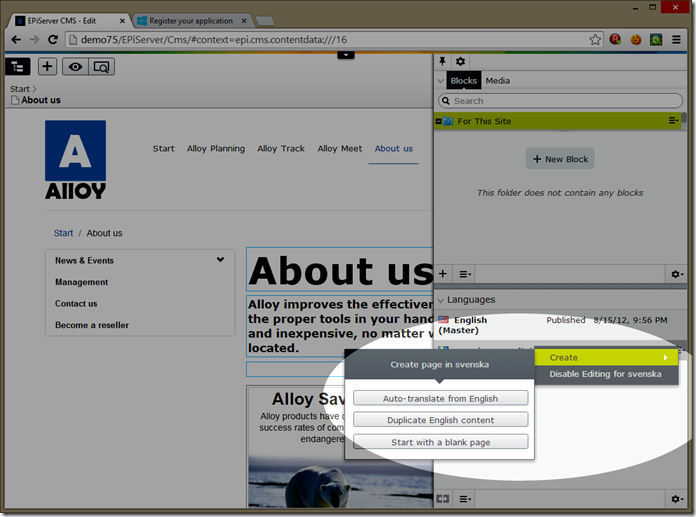696x517 pixels.
Task: Collapse the For This Site folder
Action: (438, 121)
